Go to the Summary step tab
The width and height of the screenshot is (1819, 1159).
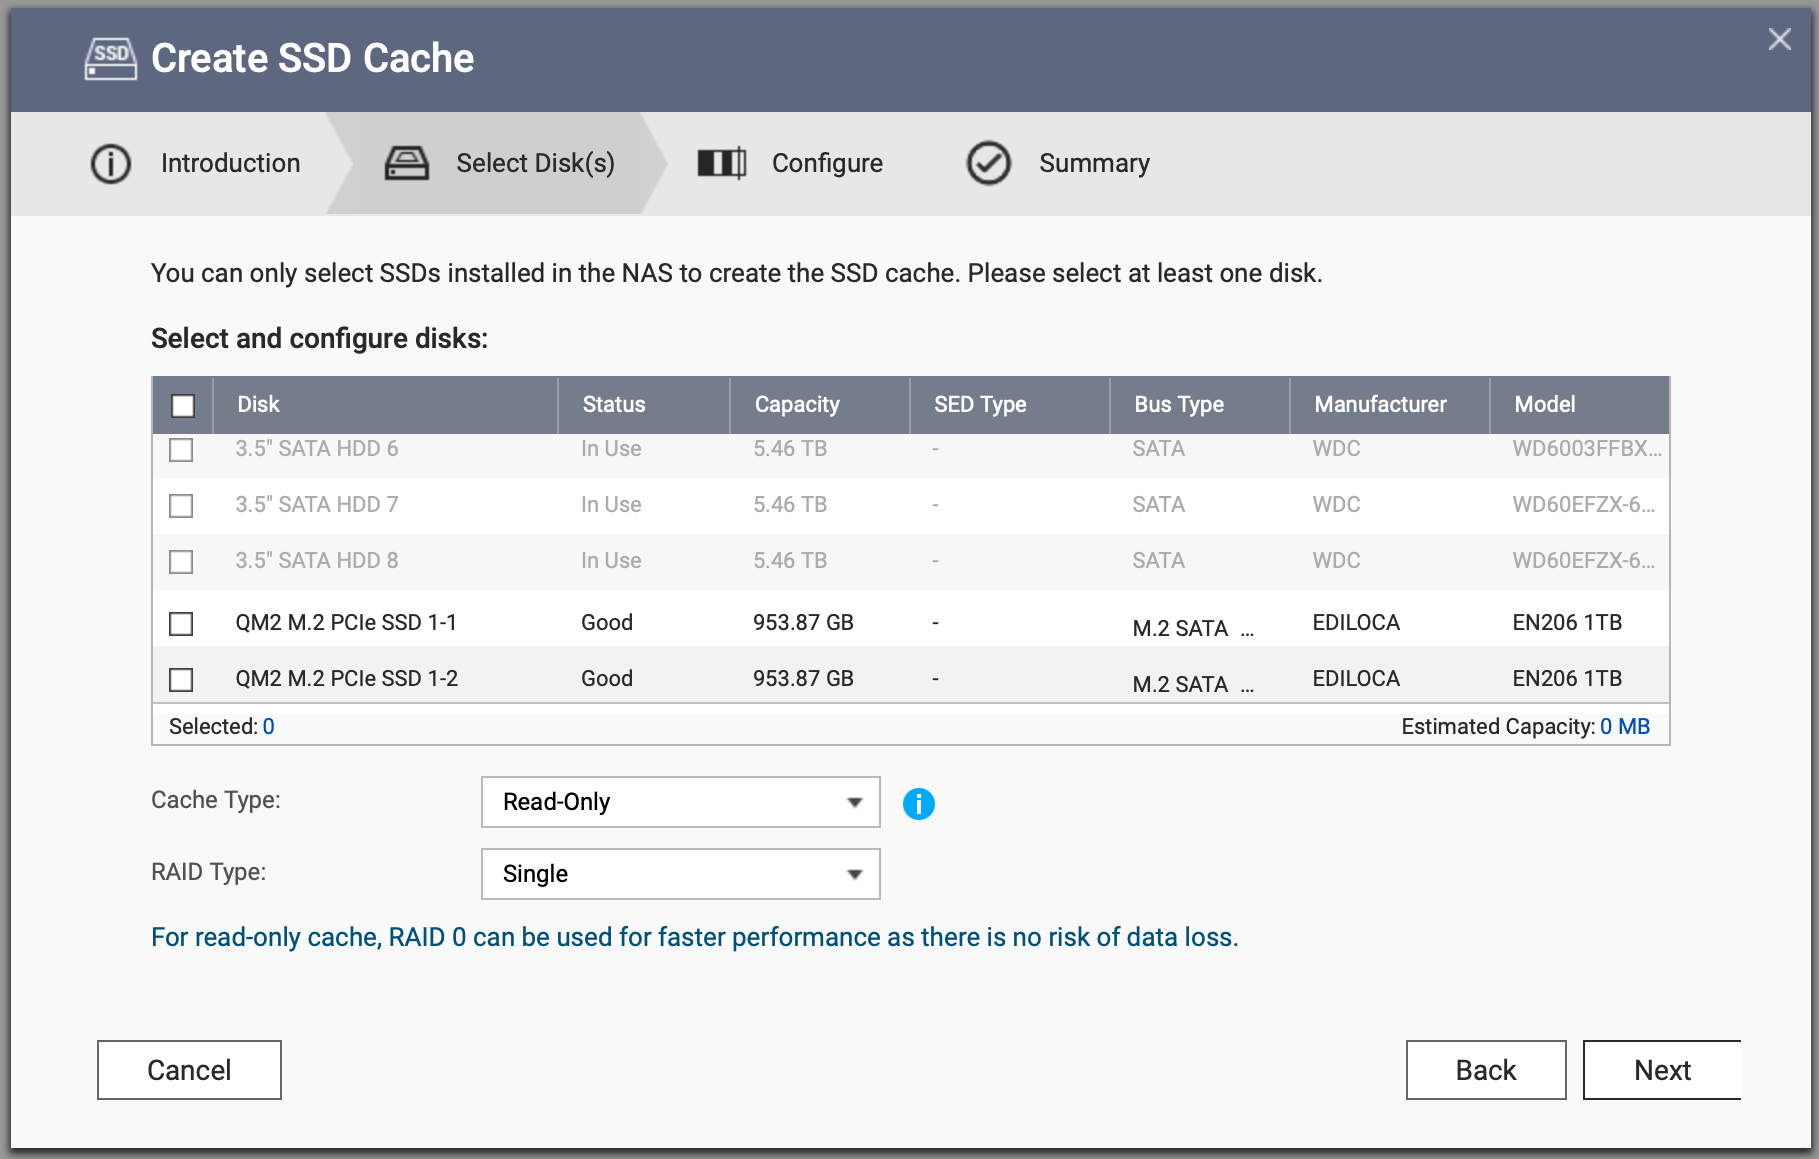[1058, 163]
